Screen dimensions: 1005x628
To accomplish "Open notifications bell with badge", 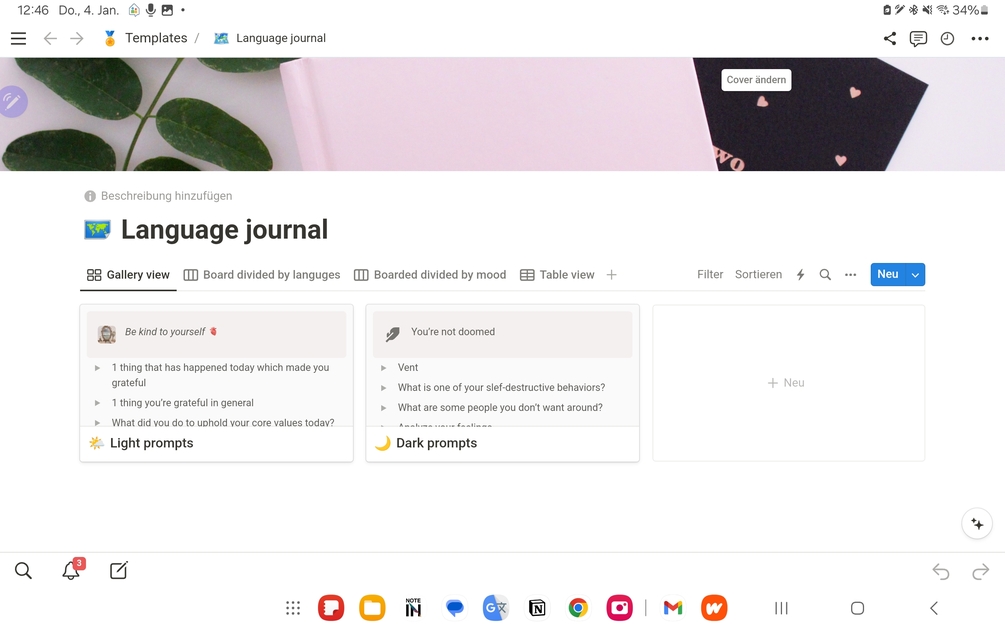I will pyautogui.click(x=70, y=570).
